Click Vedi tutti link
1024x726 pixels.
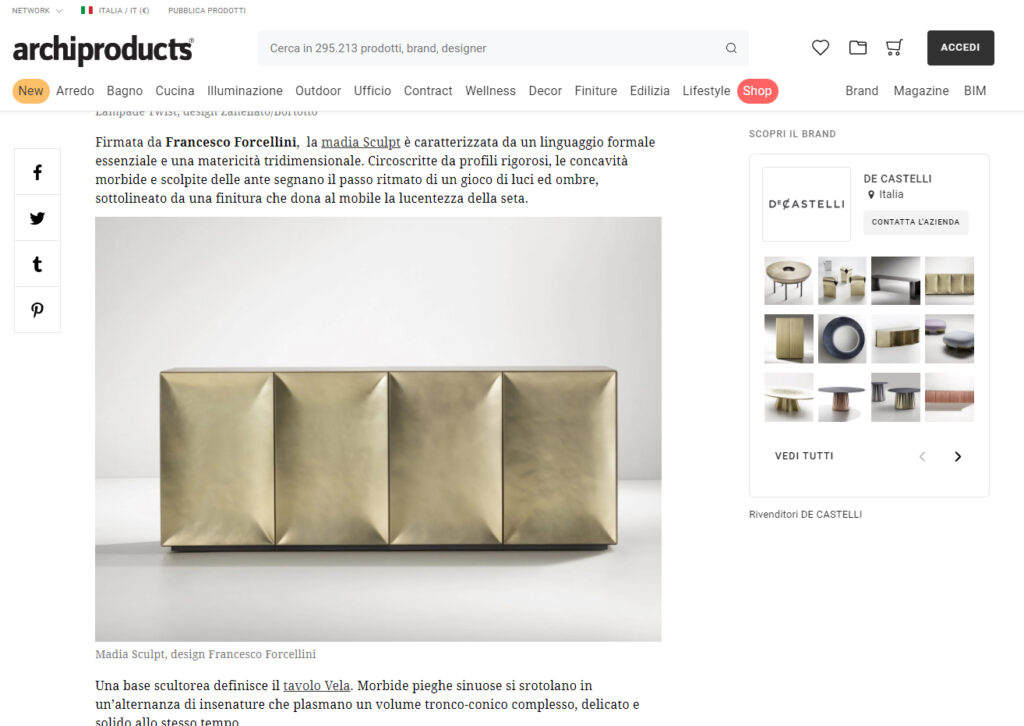[804, 456]
